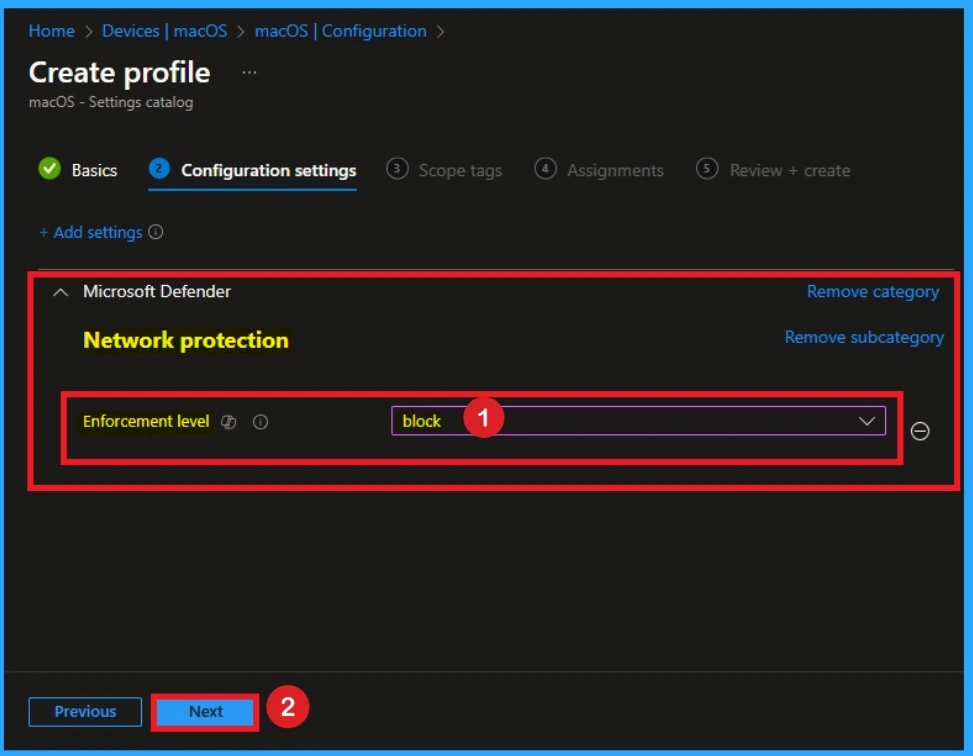Click the Next button

tap(205, 711)
